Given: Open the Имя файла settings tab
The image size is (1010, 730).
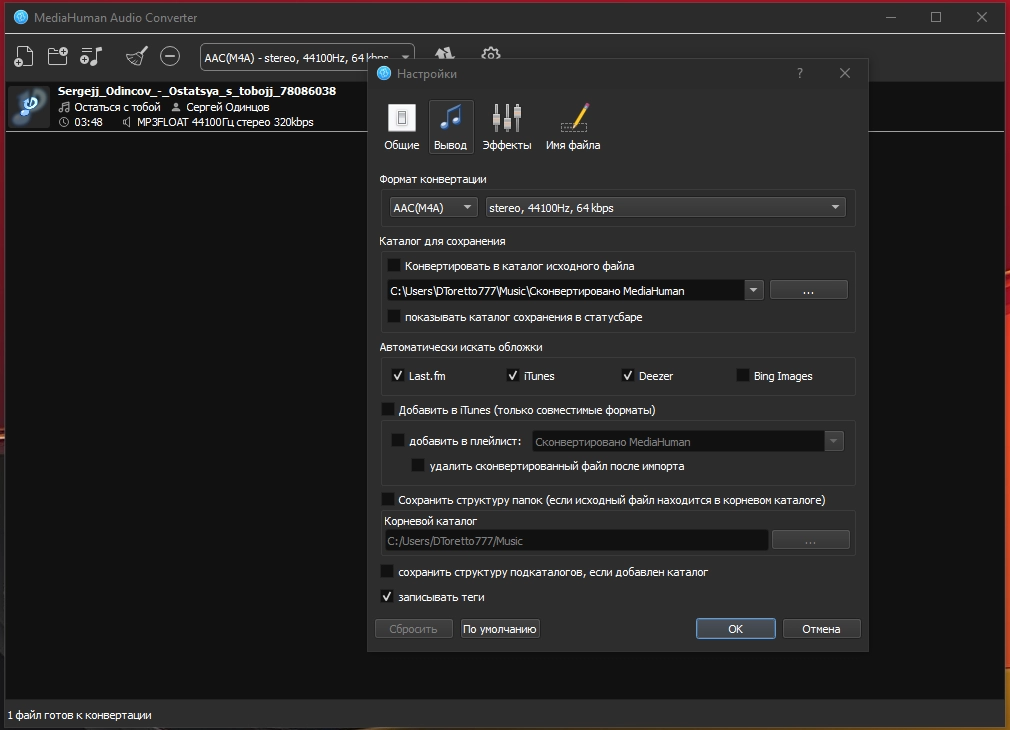Looking at the screenshot, I should point(573,127).
